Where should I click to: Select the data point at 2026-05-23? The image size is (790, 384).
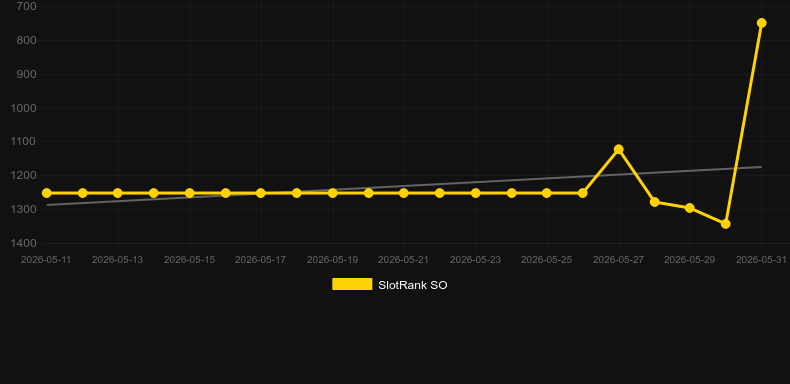(x=475, y=193)
